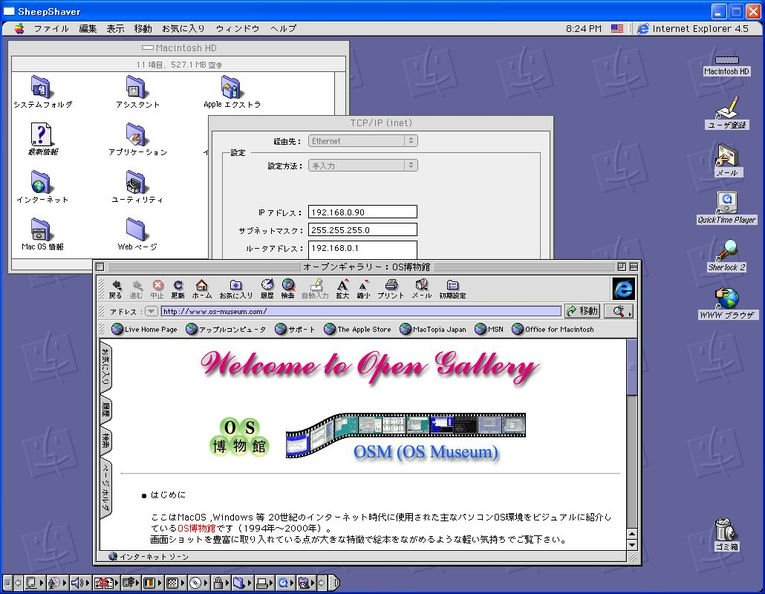Screen dimensions: 765x594
Task: Open the 表示 menu
Action: click(x=116, y=29)
